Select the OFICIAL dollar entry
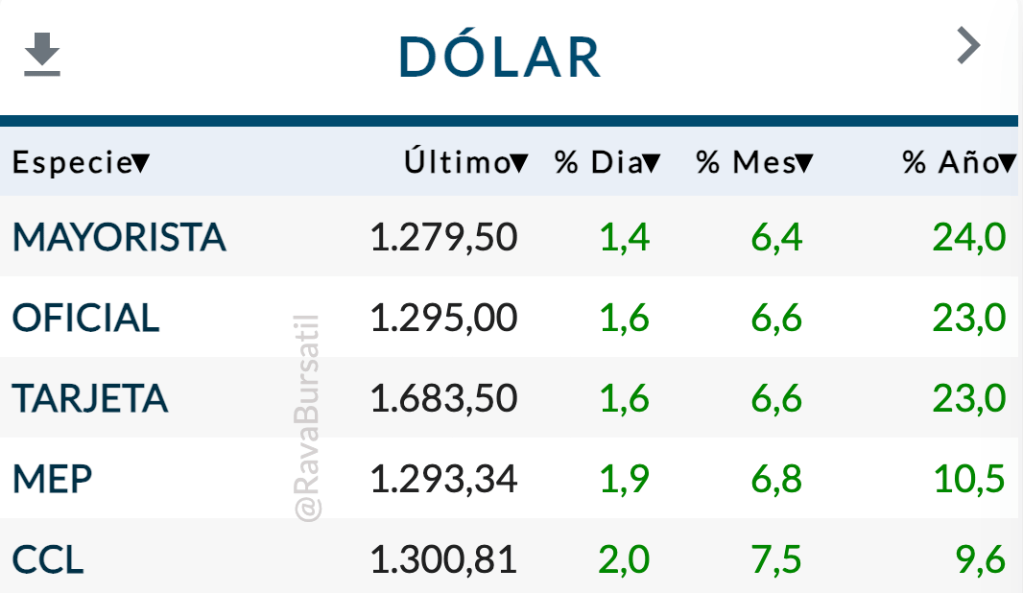 tap(86, 318)
